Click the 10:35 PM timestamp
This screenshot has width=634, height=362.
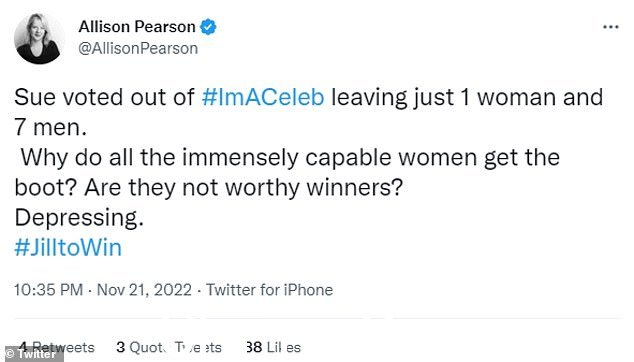(x=49, y=290)
